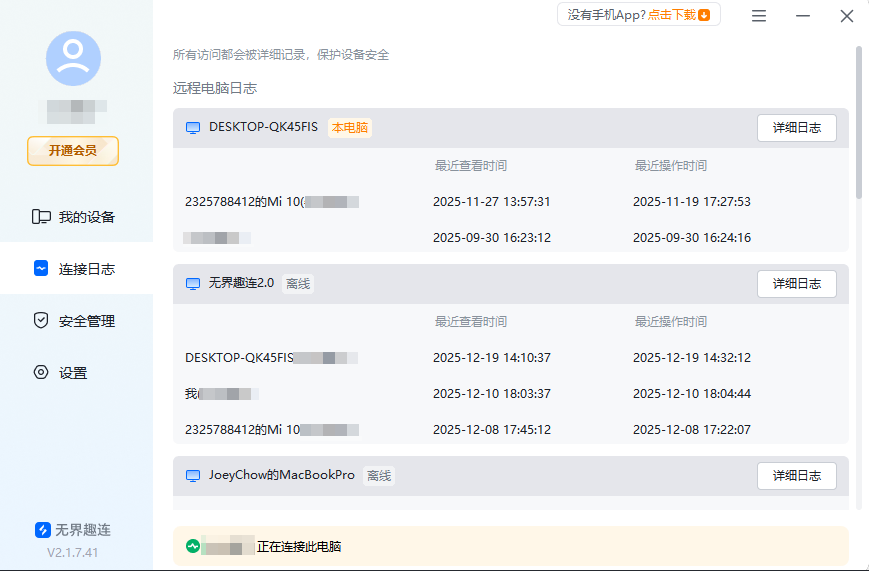This screenshot has height=571, width=869.
Task: Click the green connection status icon
Action: pyautogui.click(x=193, y=547)
